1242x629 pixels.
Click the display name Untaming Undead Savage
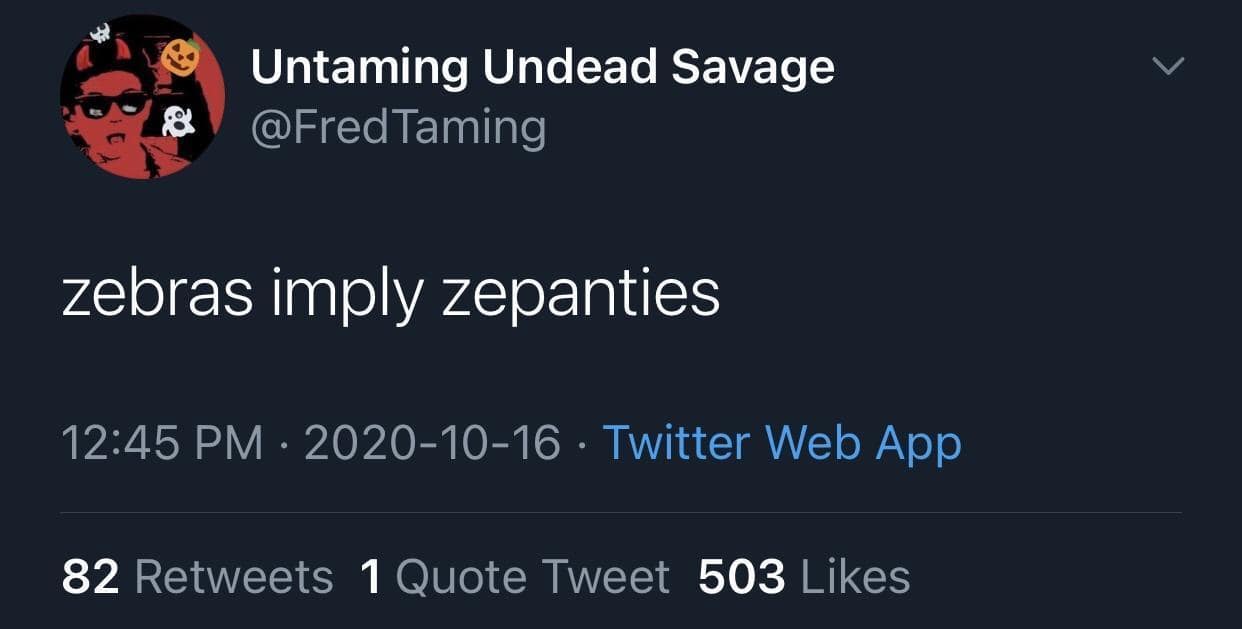[542, 67]
